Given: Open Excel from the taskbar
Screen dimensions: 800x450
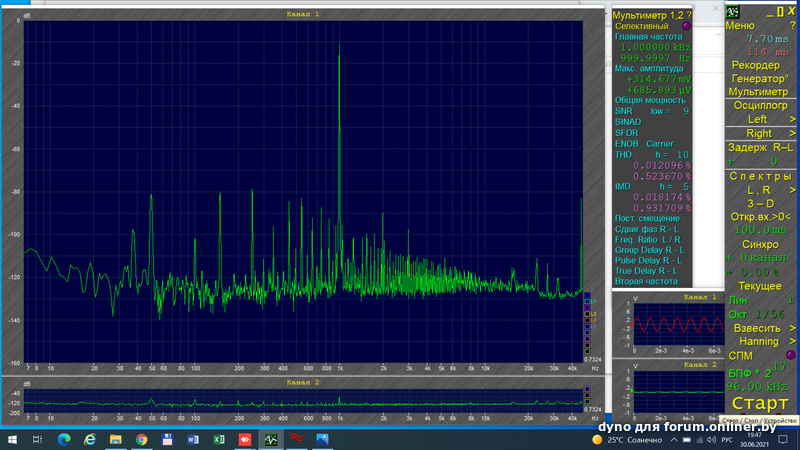Looking at the screenshot, I should pos(219,439).
